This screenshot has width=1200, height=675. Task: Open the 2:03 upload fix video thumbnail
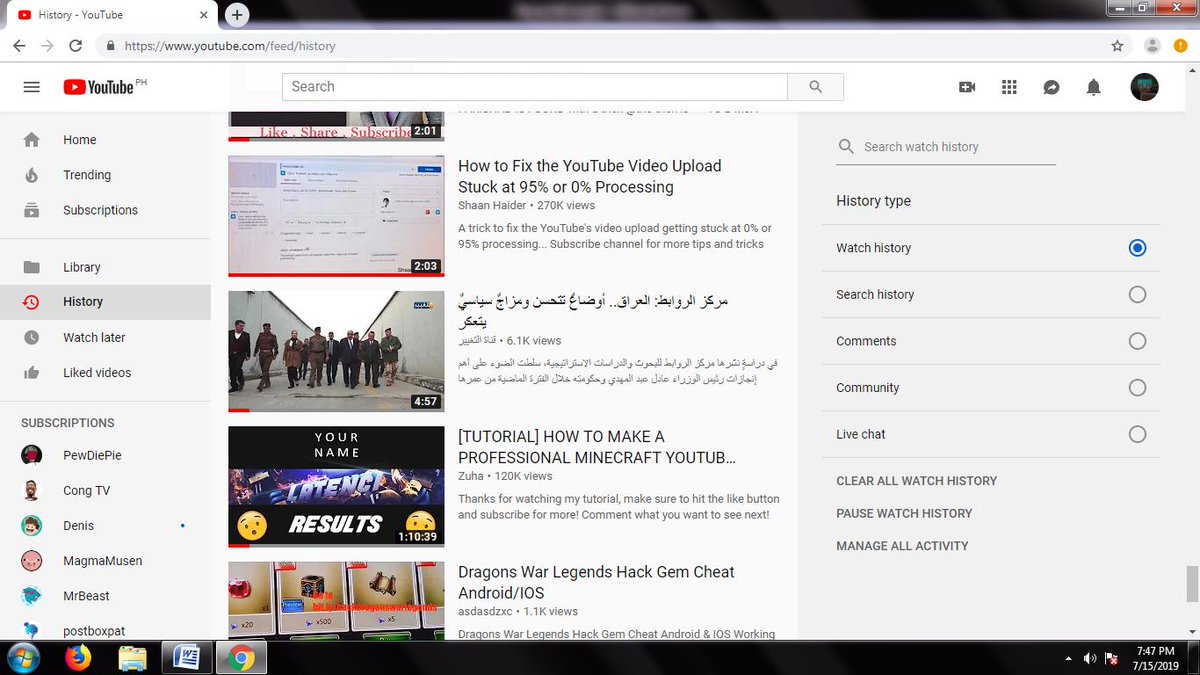point(336,216)
